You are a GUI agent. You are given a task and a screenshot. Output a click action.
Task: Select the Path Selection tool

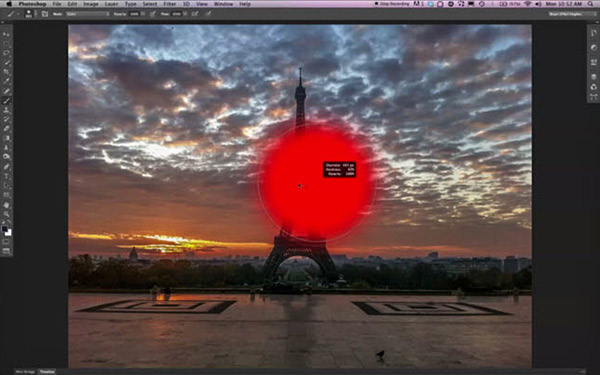[x=7, y=186]
